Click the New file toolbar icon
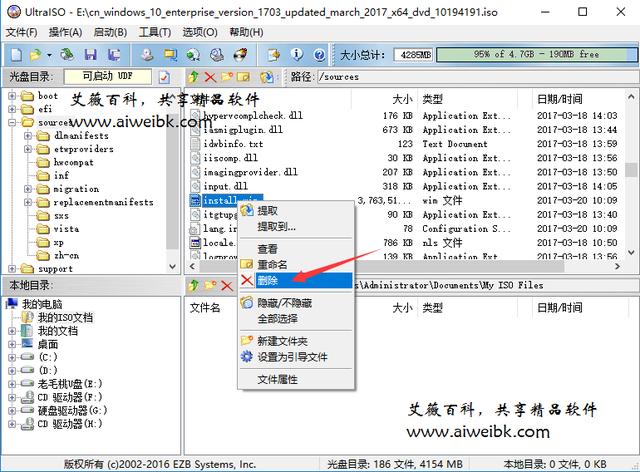This screenshot has width=640, height=472. point(16,54)
